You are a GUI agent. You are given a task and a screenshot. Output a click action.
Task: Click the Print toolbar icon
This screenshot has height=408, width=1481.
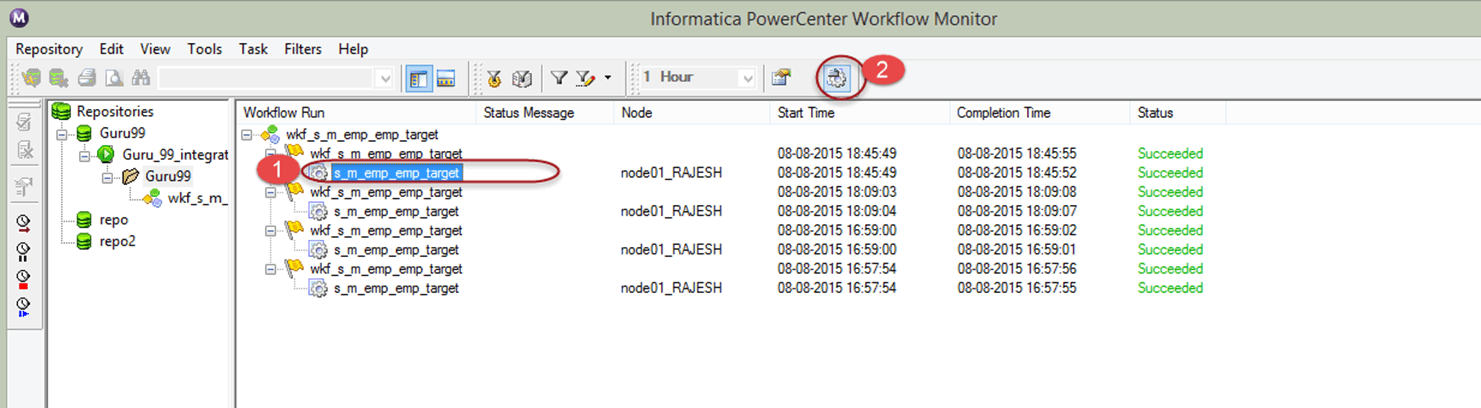(87, 77)
